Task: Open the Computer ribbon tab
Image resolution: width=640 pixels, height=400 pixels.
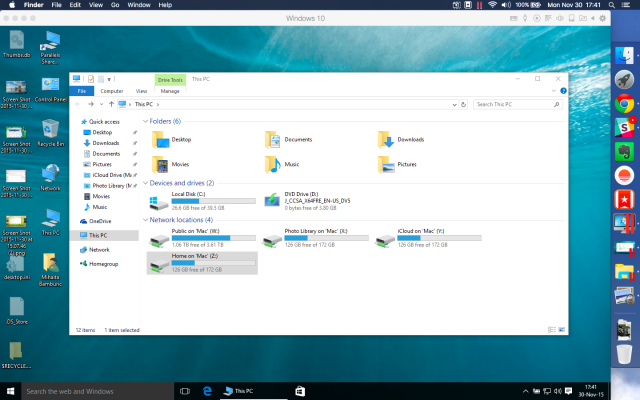Action: point(112,91)
